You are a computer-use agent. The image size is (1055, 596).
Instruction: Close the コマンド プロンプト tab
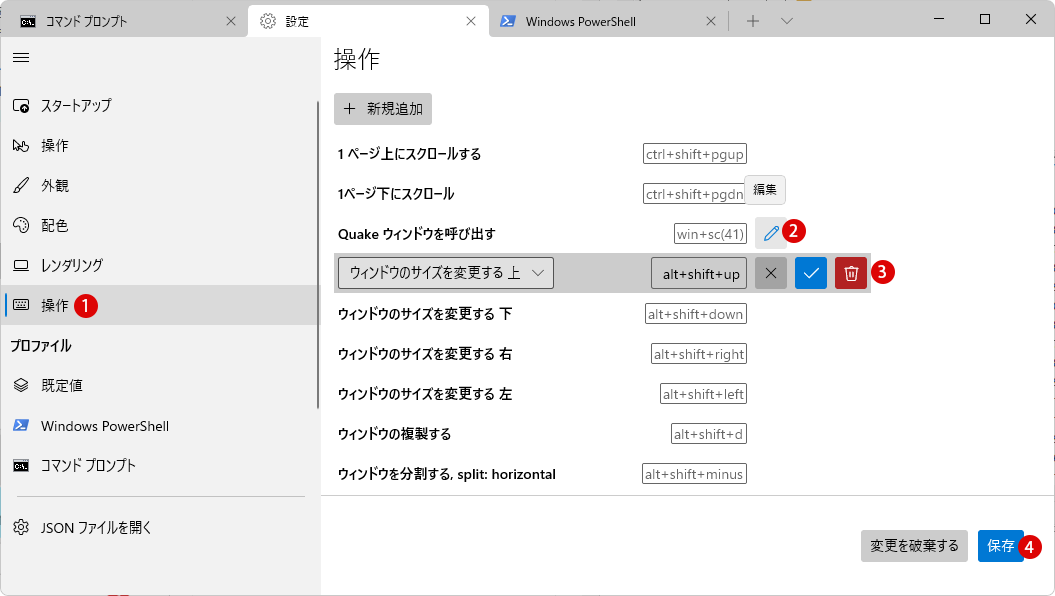231,22
